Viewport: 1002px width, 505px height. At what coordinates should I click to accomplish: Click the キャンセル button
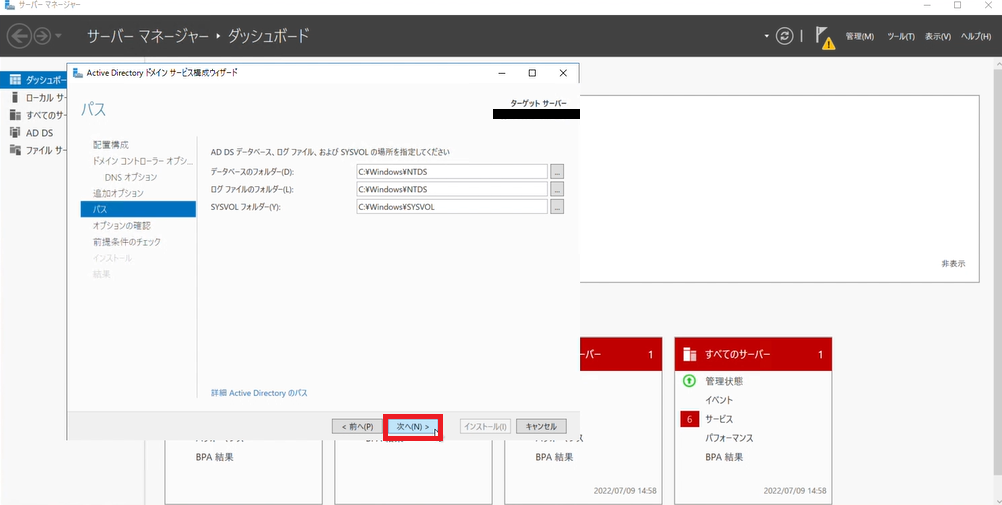(541, 426)
